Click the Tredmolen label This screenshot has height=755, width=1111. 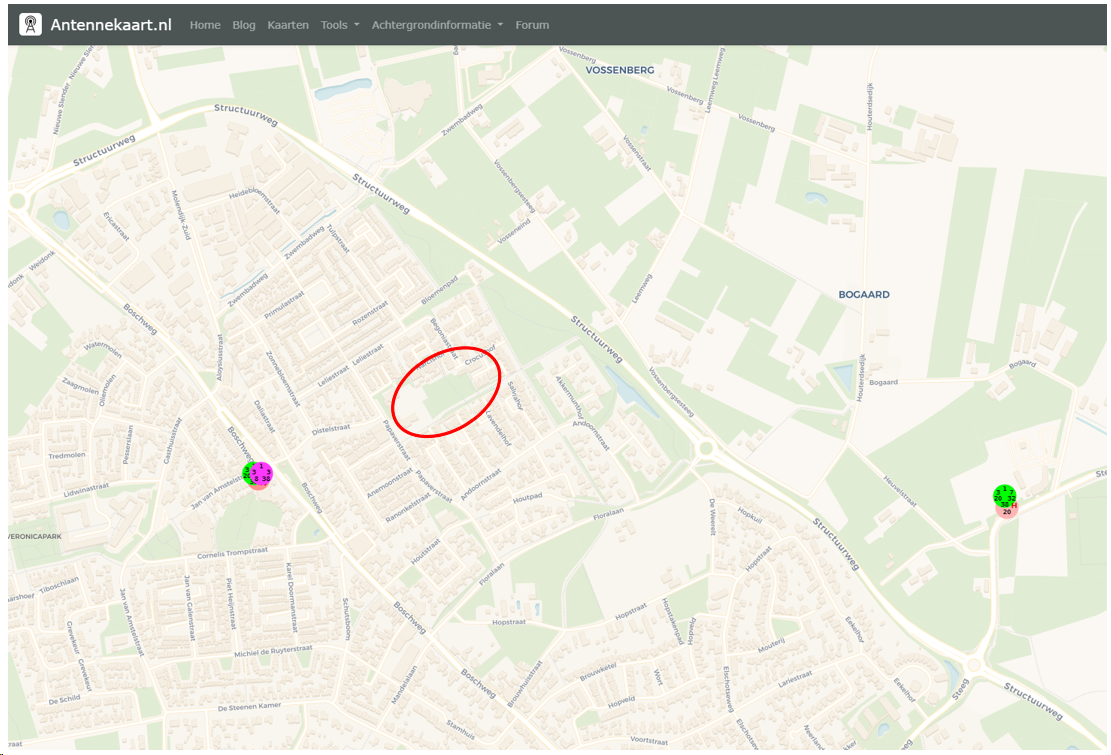click(x=67, y=455)
